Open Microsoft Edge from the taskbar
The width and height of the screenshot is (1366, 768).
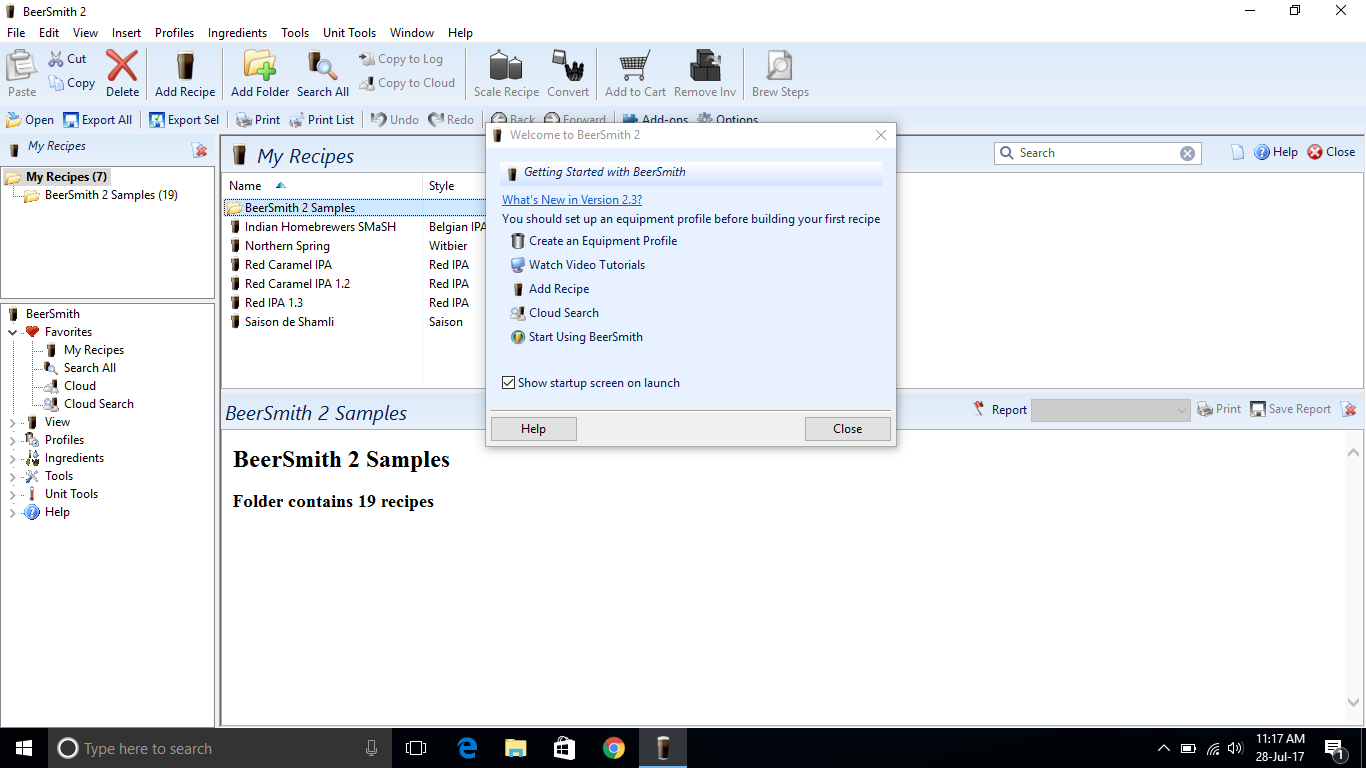tap(467, 748)
